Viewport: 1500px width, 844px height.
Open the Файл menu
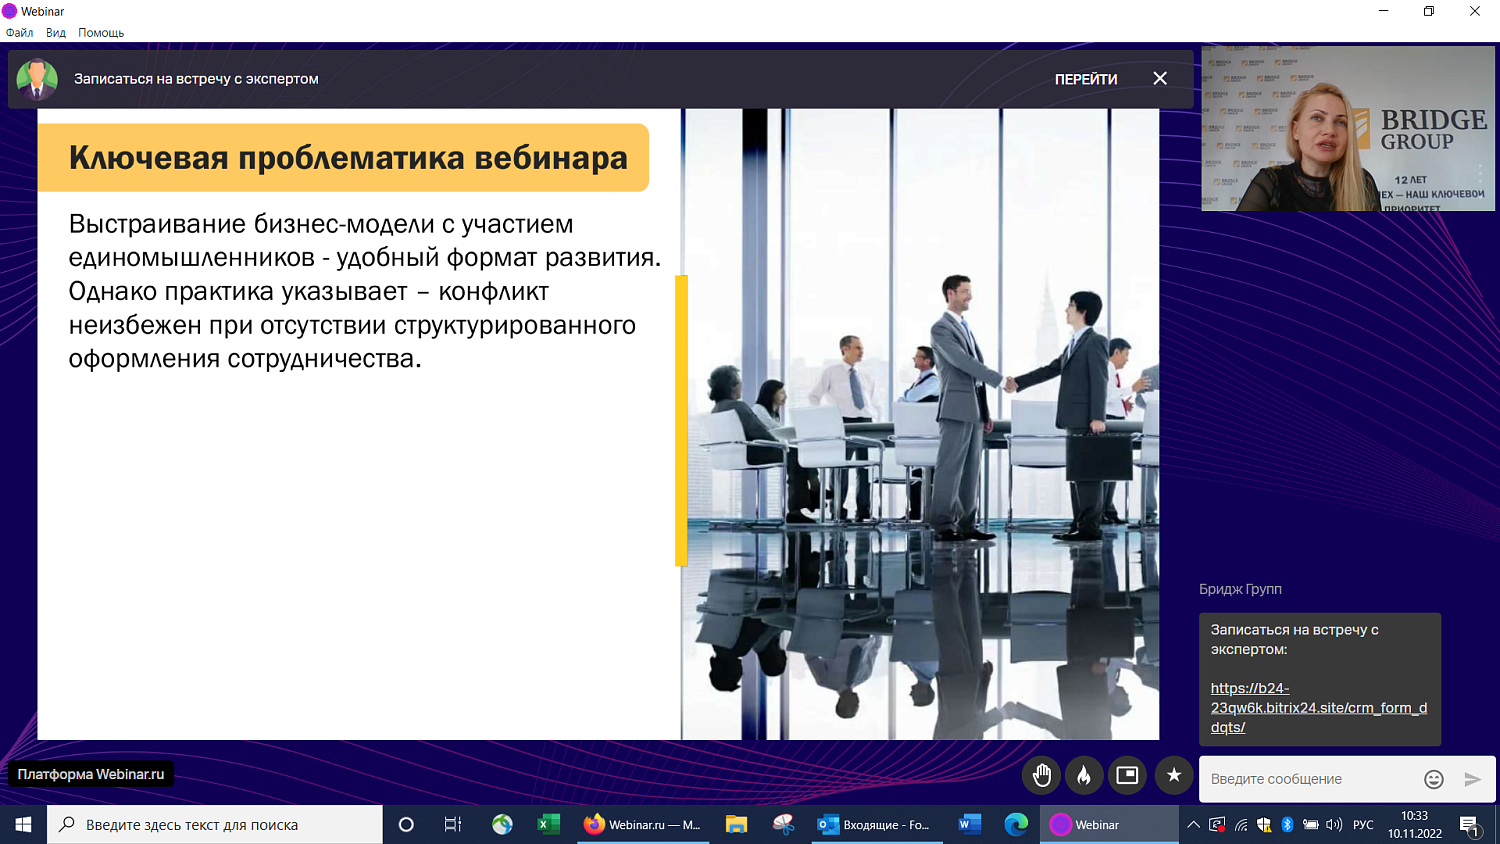(20, 33)
